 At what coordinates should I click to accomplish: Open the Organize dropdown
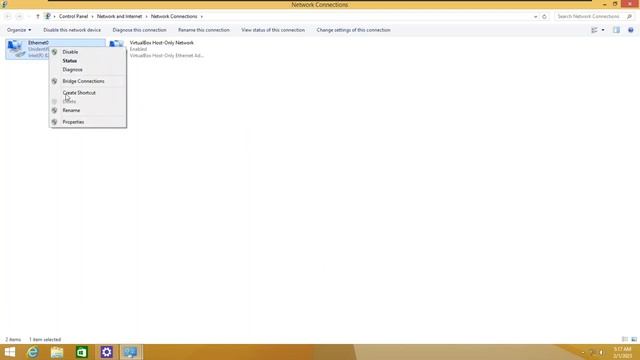(x=19, y=30)
